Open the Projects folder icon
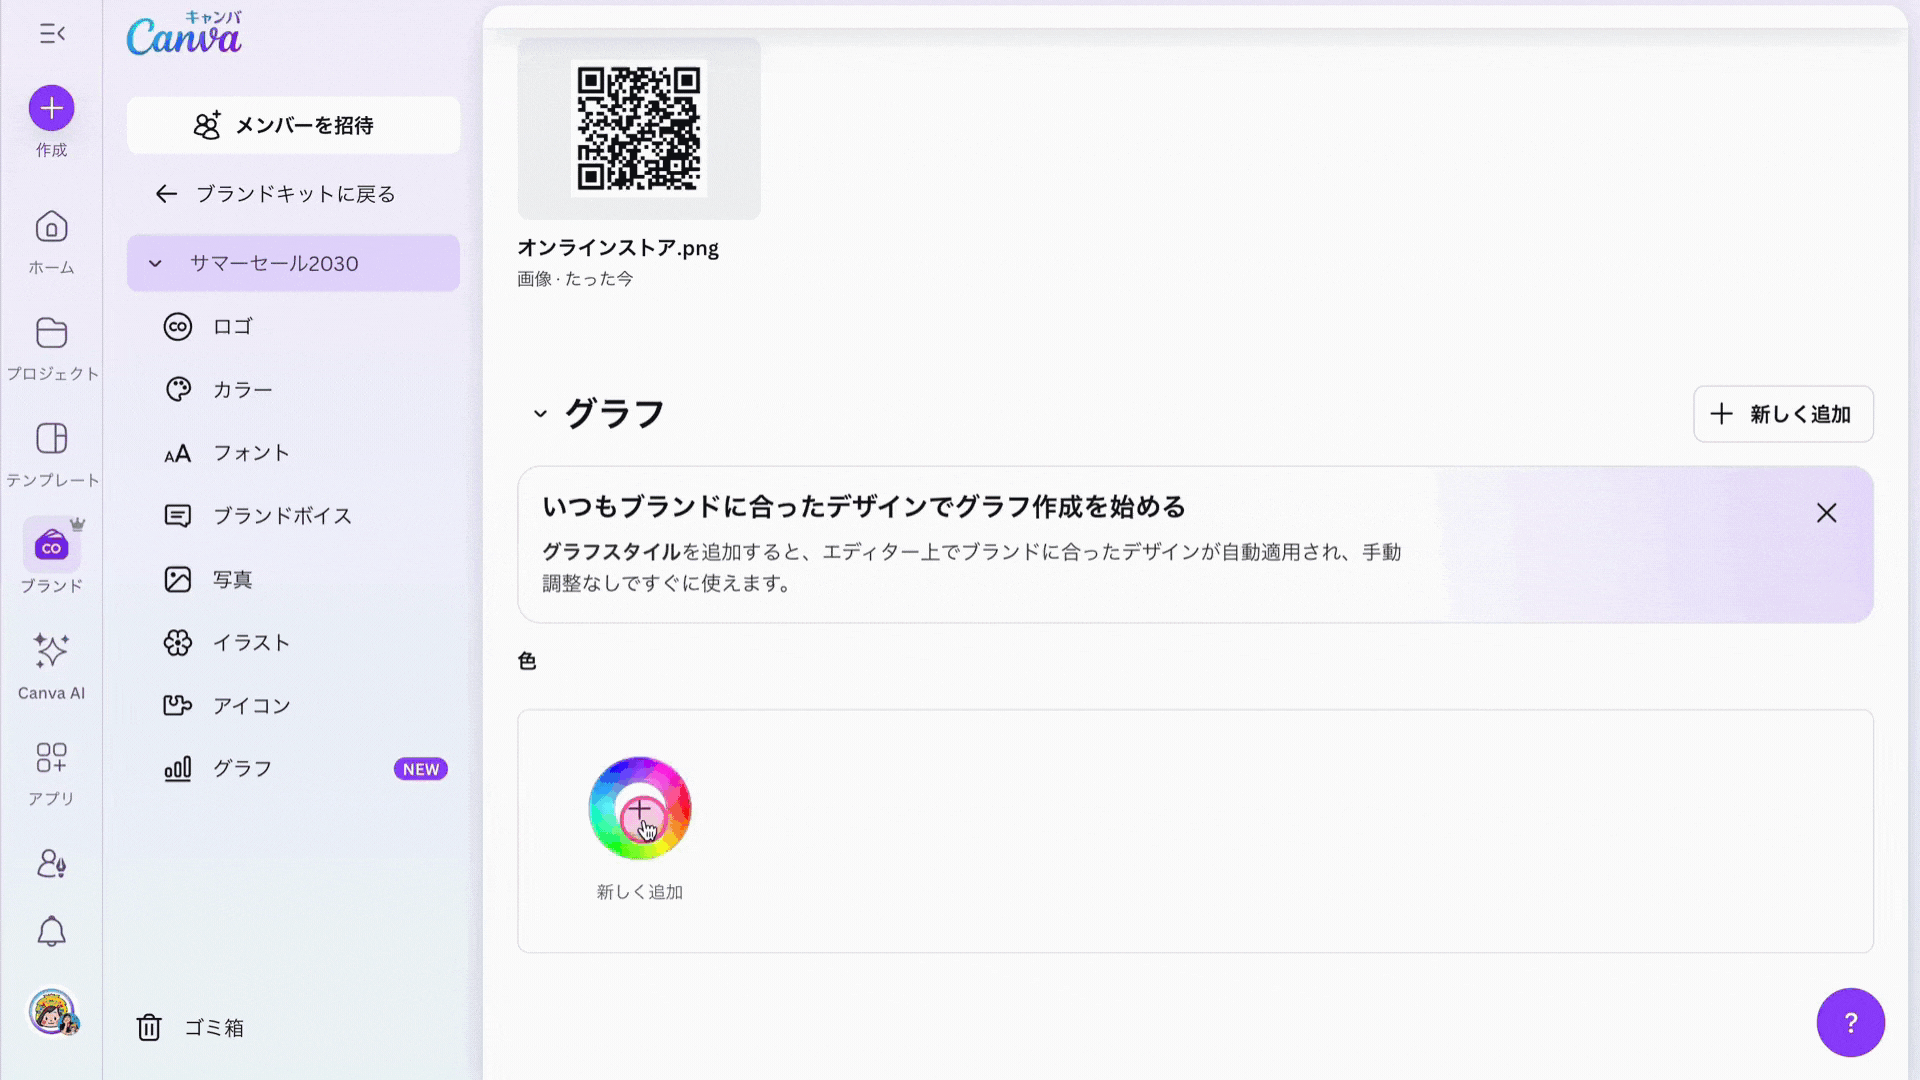Screen dimensions: 1920x1080 click(x=51, y=334)
